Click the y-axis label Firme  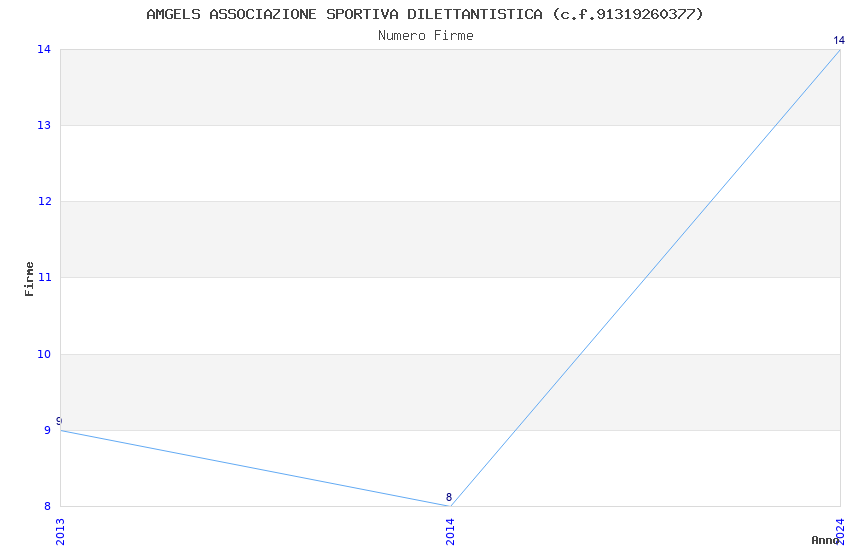coord(29,279)
